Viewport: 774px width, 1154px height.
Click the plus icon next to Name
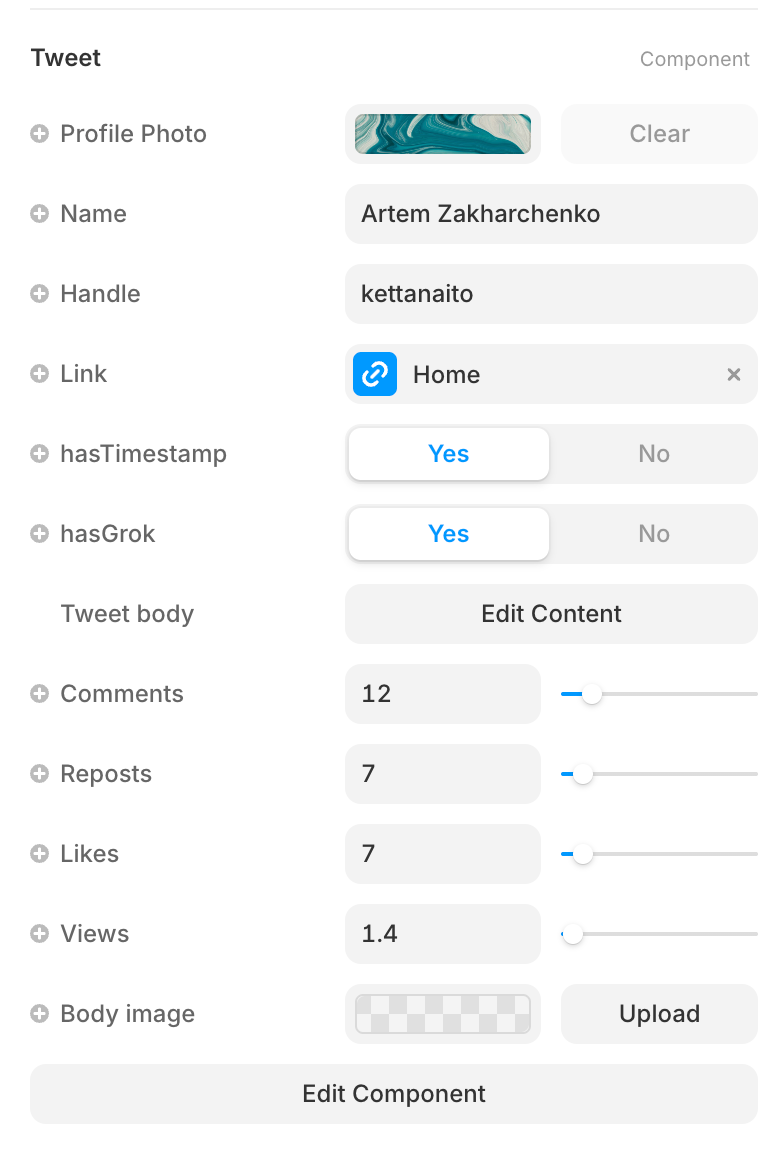point(41,213)
